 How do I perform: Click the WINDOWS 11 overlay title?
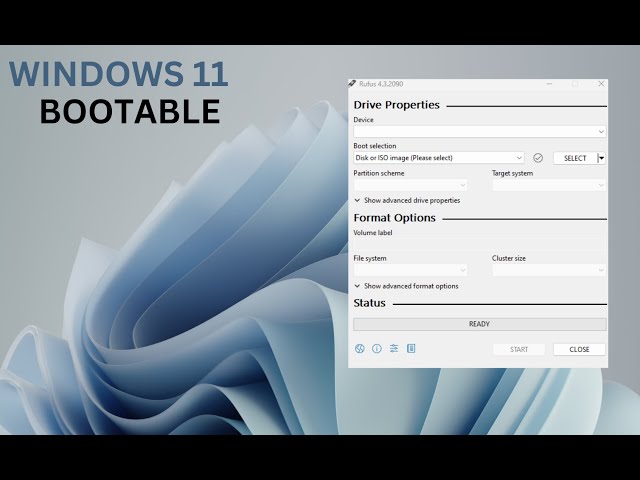point(118,74)
